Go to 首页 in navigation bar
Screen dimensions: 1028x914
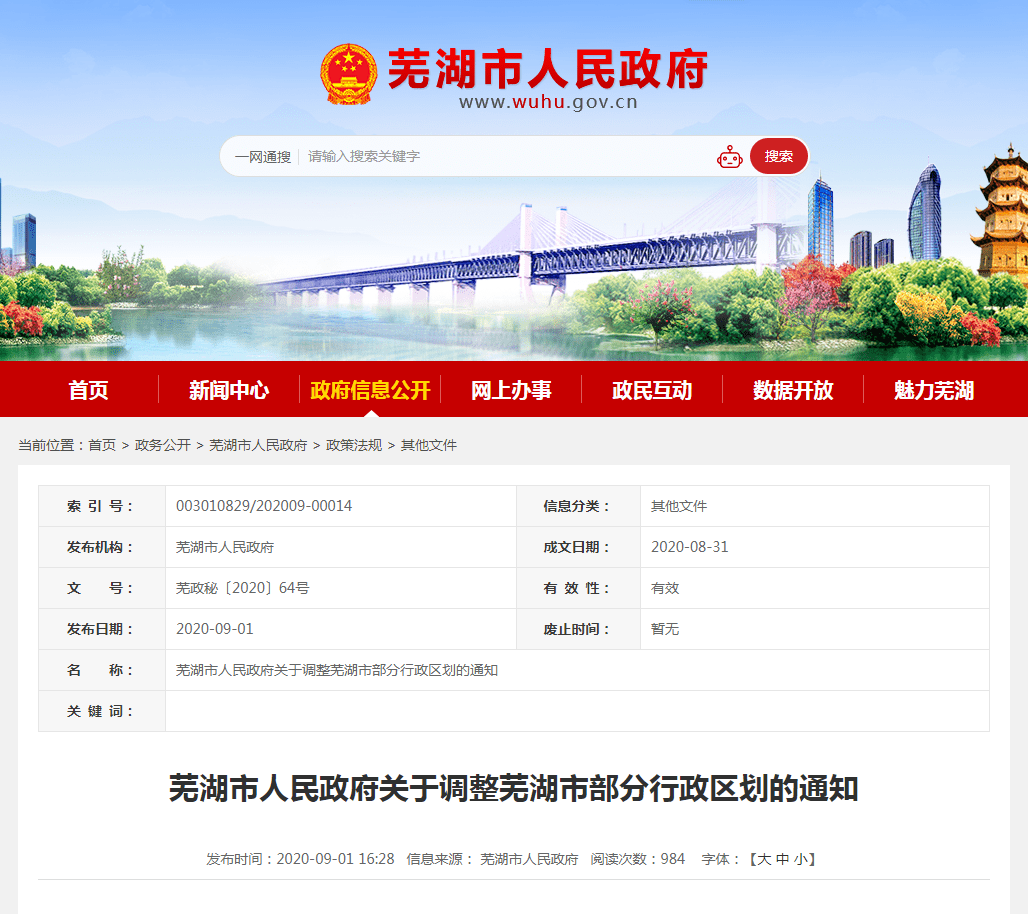pos(89,390)
